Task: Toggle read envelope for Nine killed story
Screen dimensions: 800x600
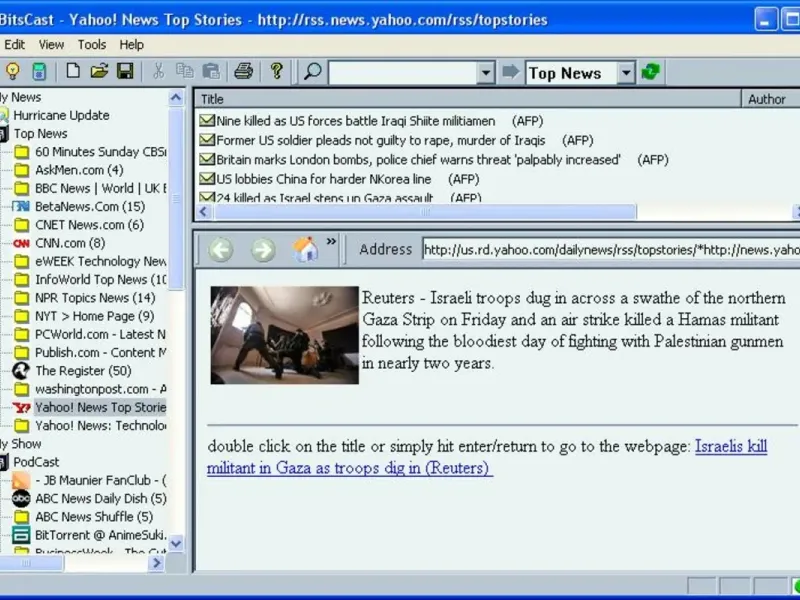Action: (207, 120)
